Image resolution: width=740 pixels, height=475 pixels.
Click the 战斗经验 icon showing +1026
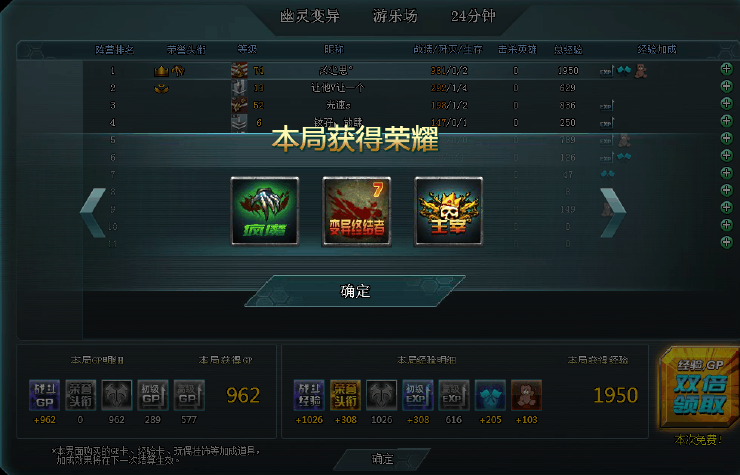pyautogui.click(x=309, y=395)
